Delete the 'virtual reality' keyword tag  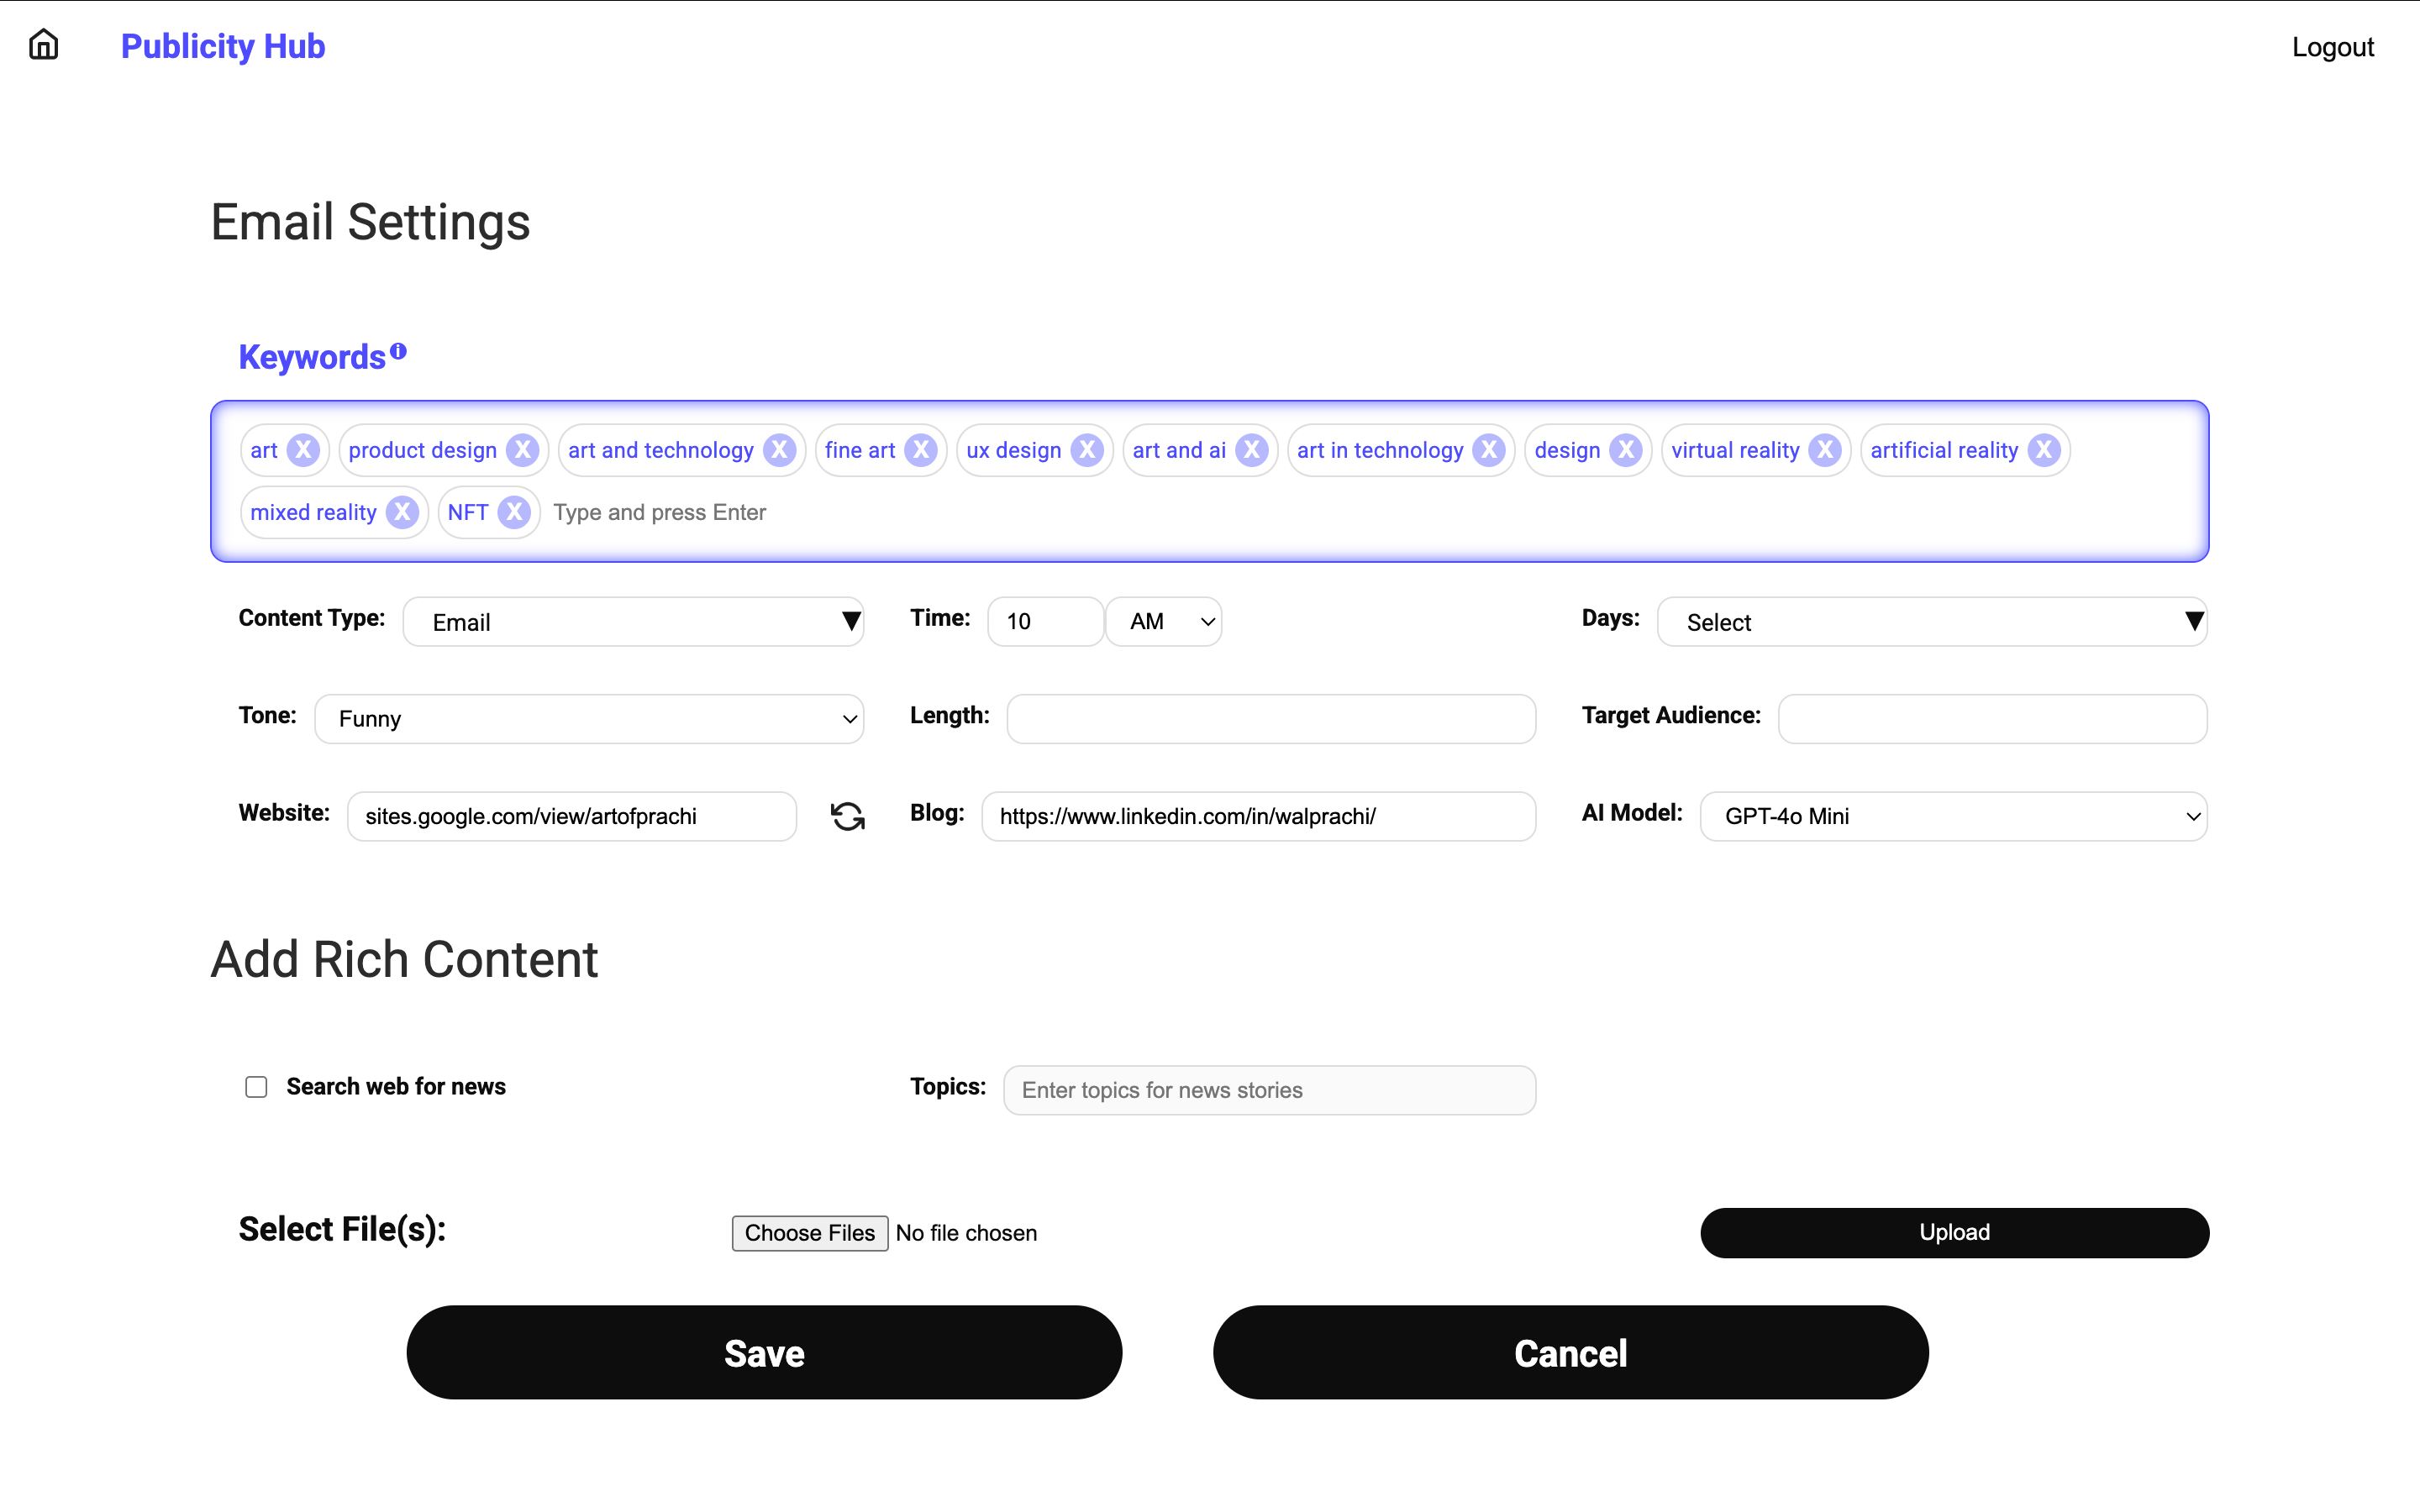[x=1825, y=450]
